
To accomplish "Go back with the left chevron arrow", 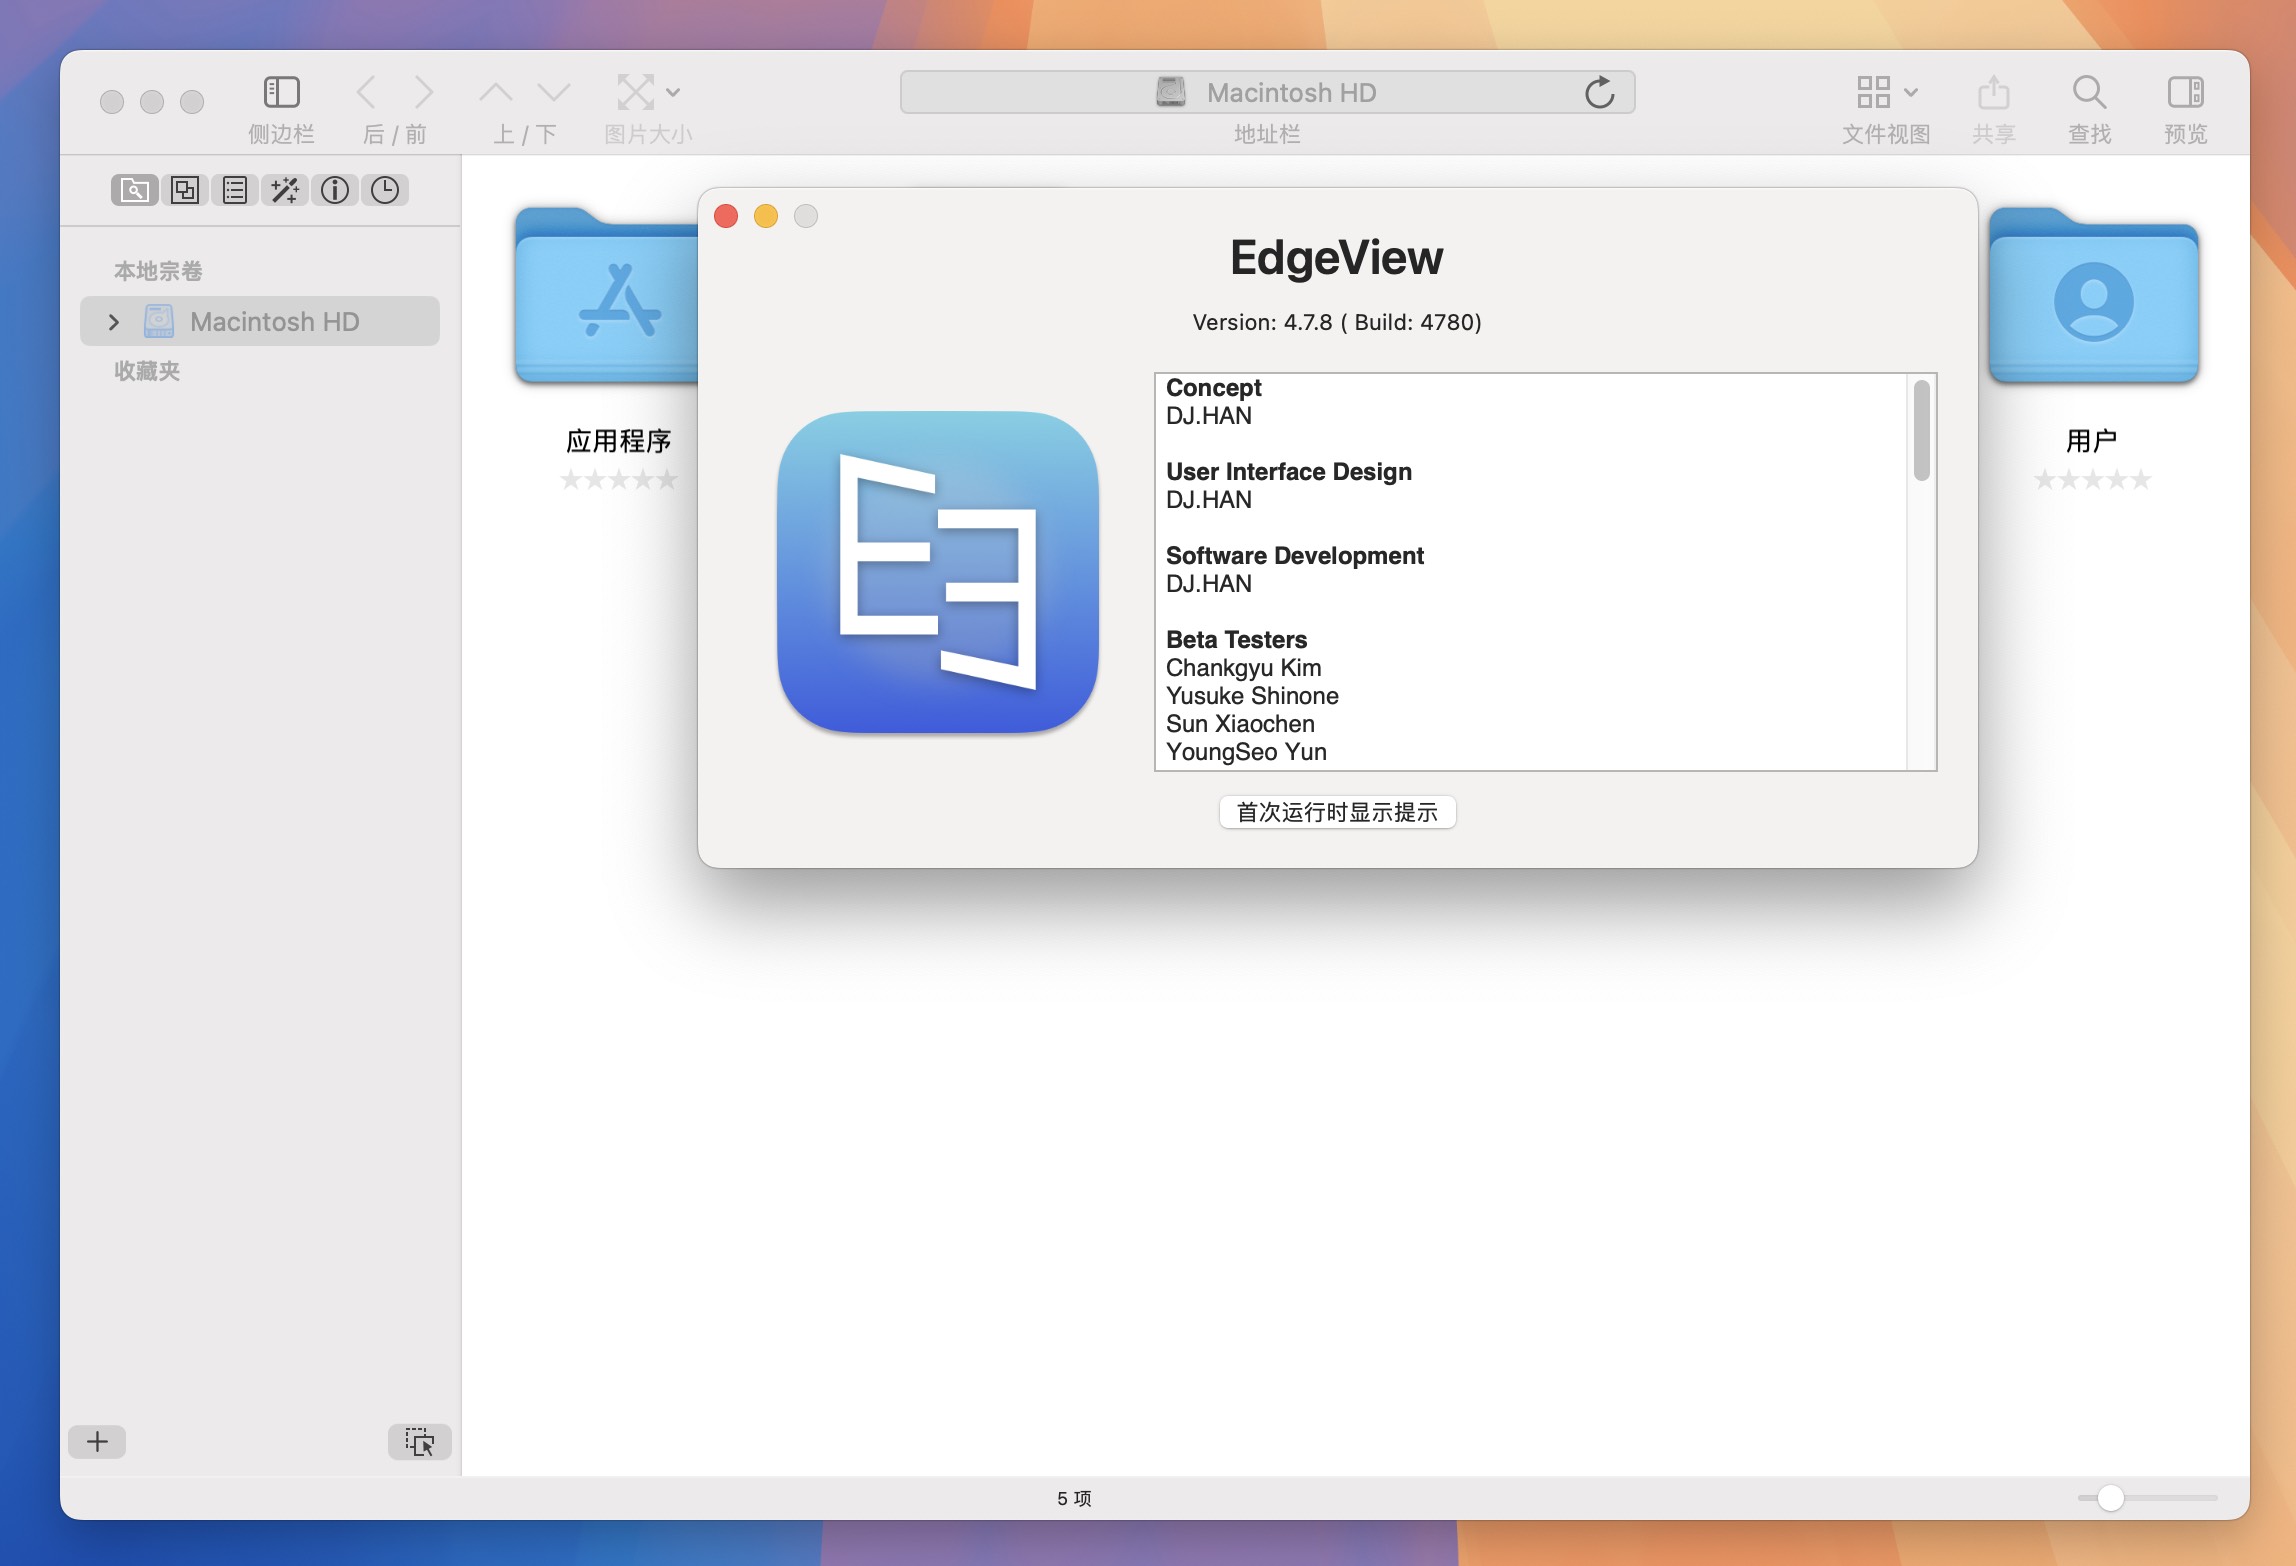I will (x=367, y=92).
